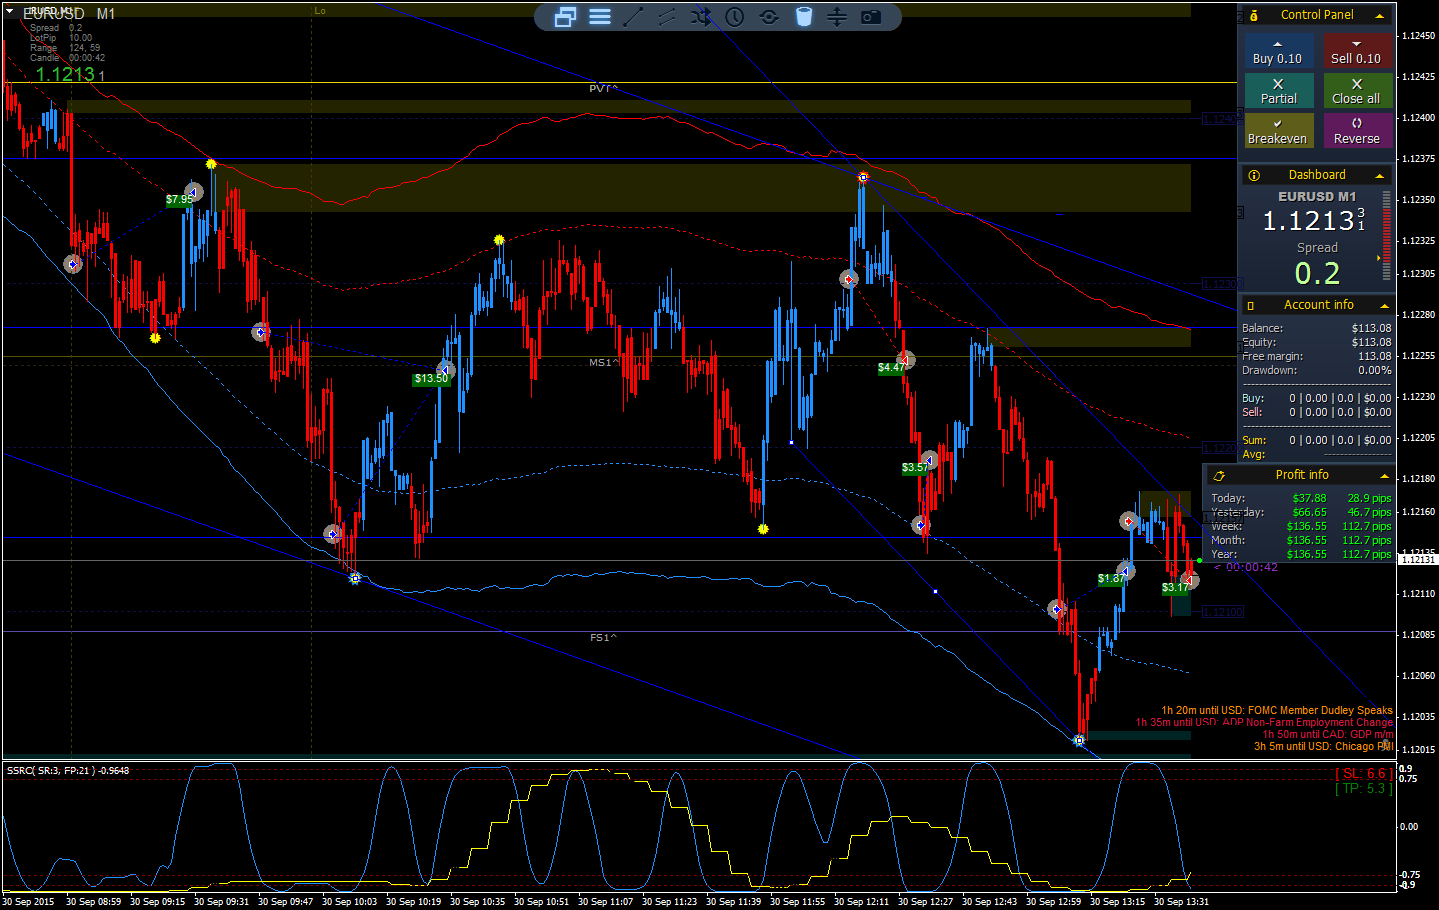Click the overlapping windows icon in top toolbar
This screenshot has width=1439, height=910.
point(565,17)
